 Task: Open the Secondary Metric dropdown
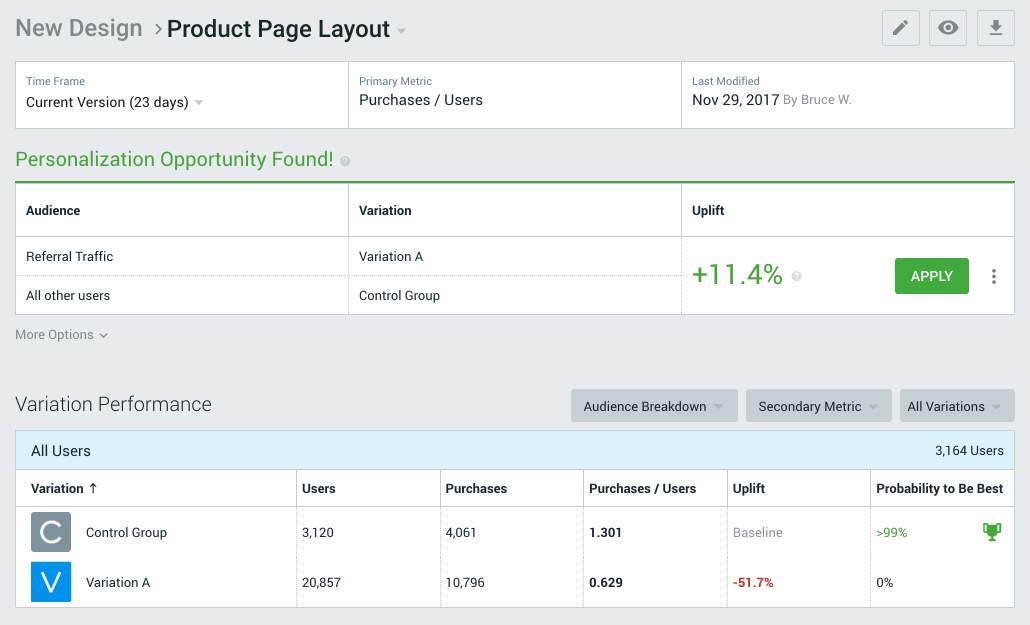818,406
